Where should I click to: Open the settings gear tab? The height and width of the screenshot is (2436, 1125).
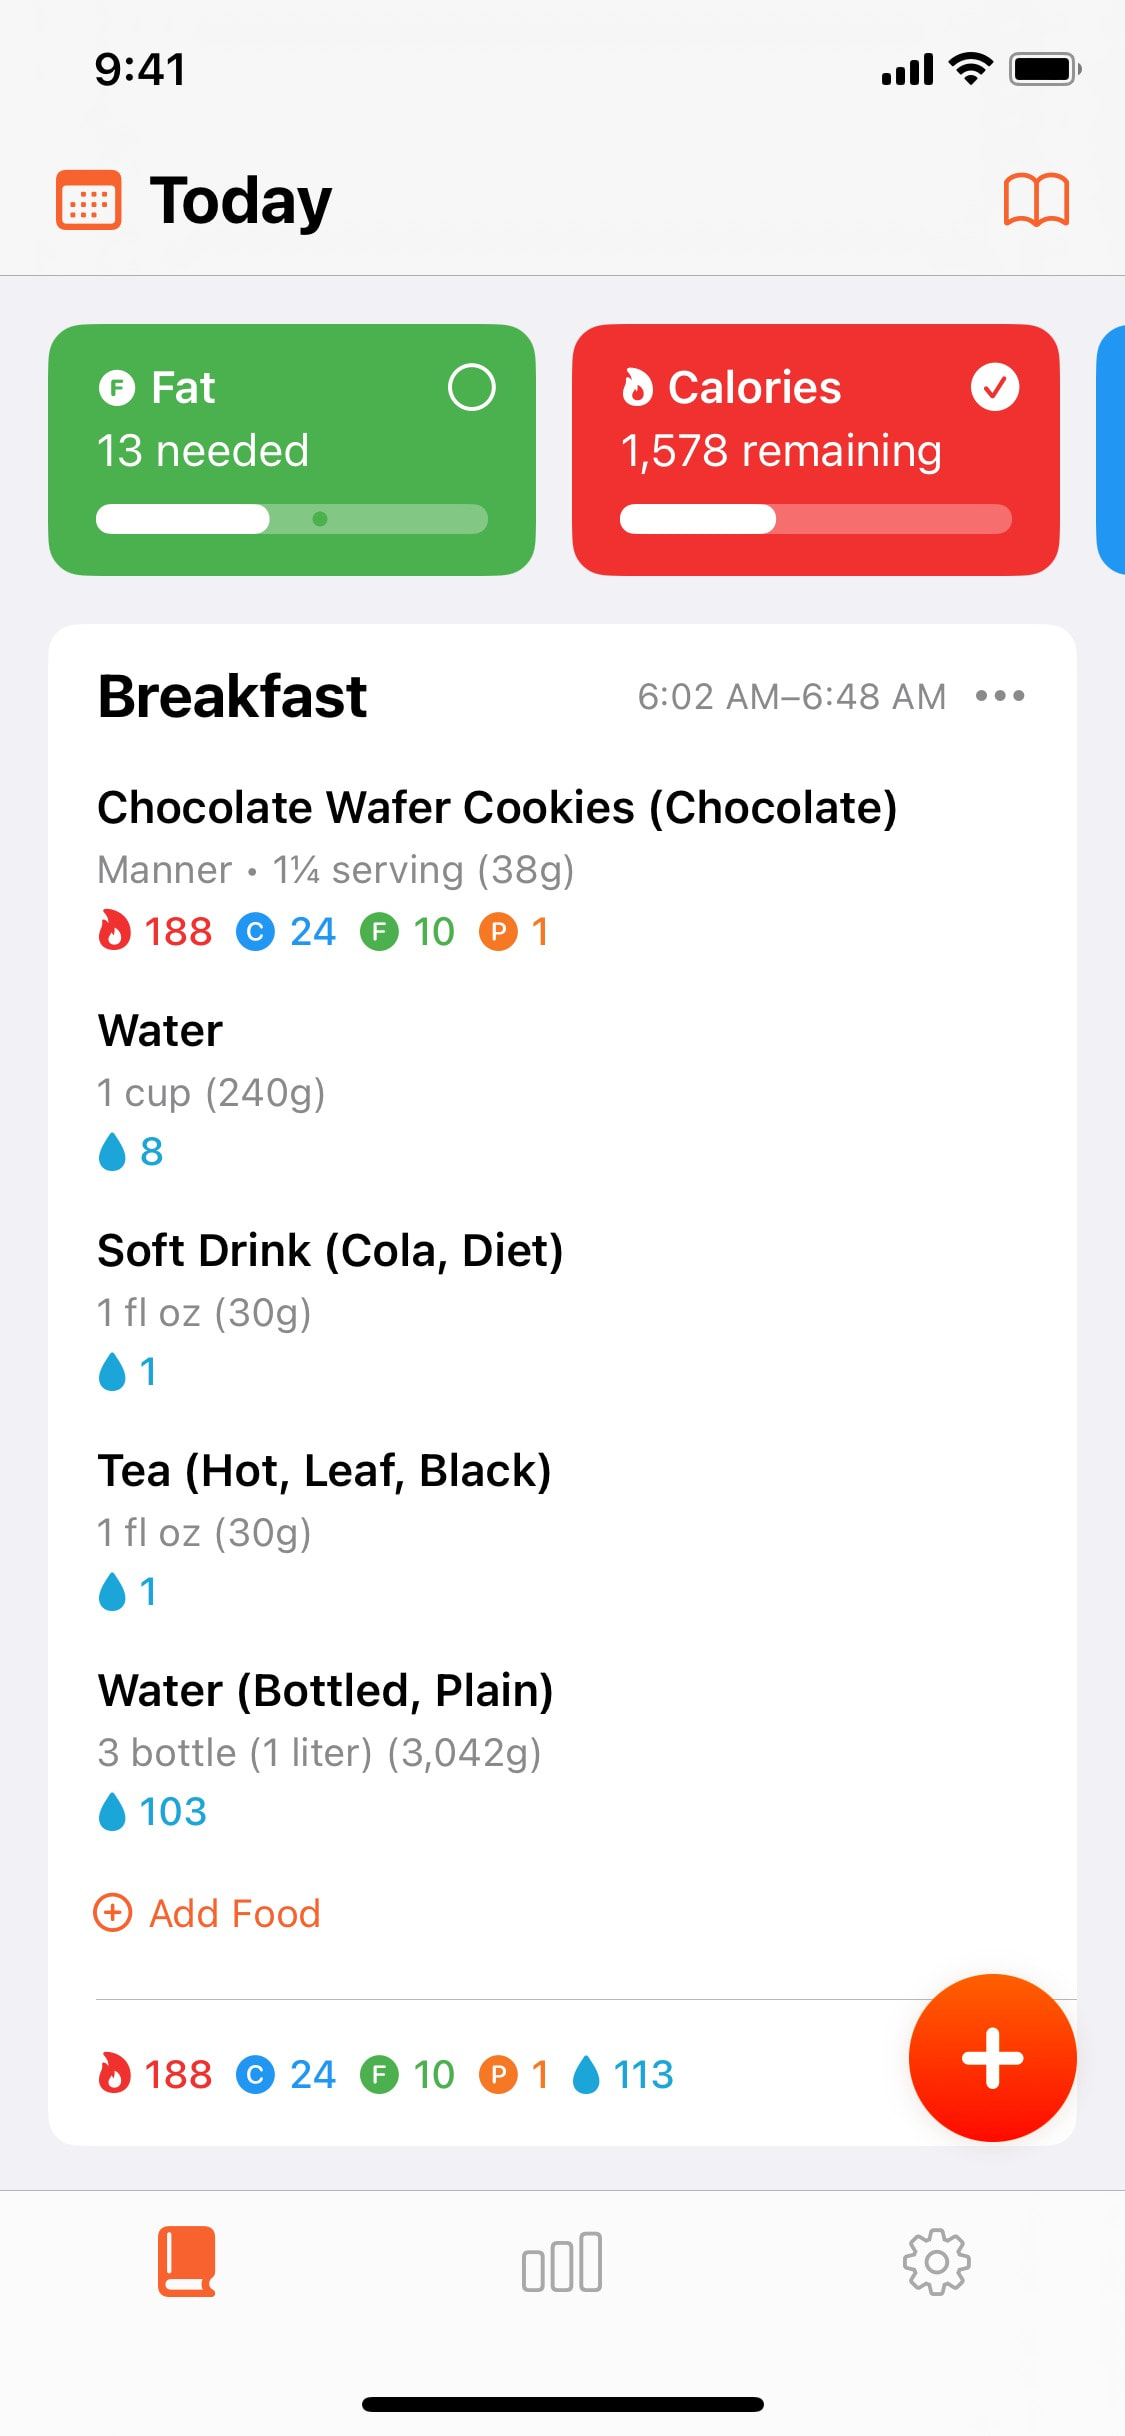(x=936, y=2262)
